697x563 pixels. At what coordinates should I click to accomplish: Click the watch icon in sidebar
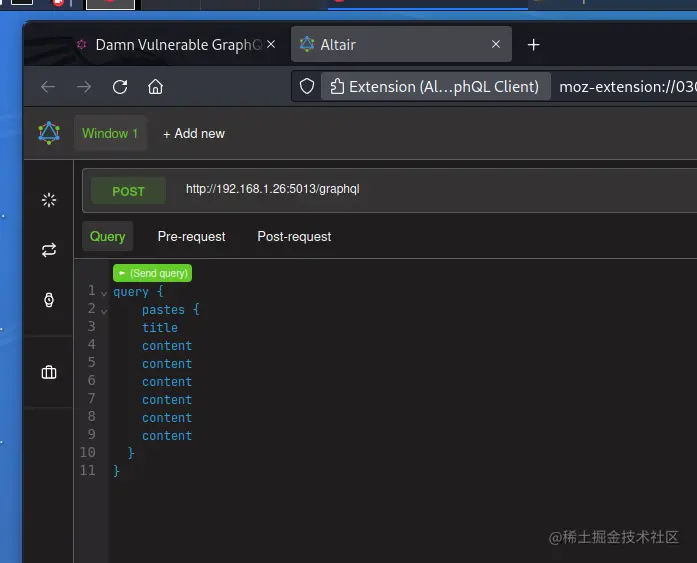(x=49, y=300)
